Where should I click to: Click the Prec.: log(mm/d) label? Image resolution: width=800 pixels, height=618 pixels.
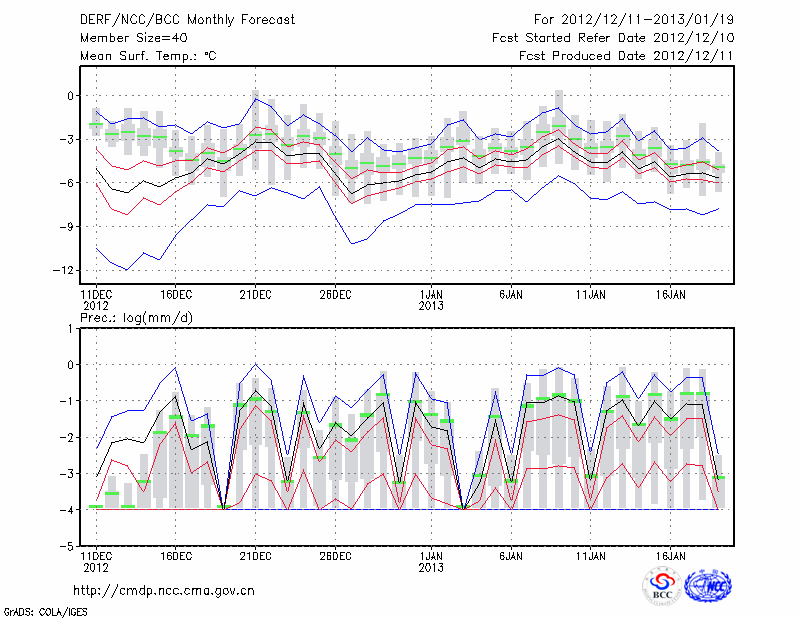click(x=137, y=317)
